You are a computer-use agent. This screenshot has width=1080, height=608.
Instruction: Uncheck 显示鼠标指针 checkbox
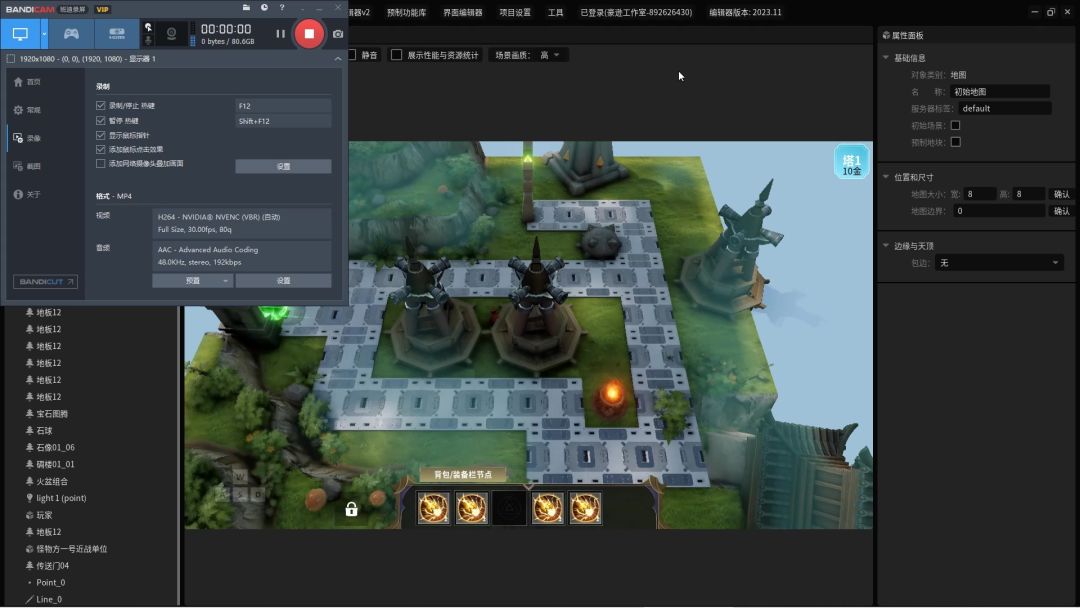tap(100, 135)
